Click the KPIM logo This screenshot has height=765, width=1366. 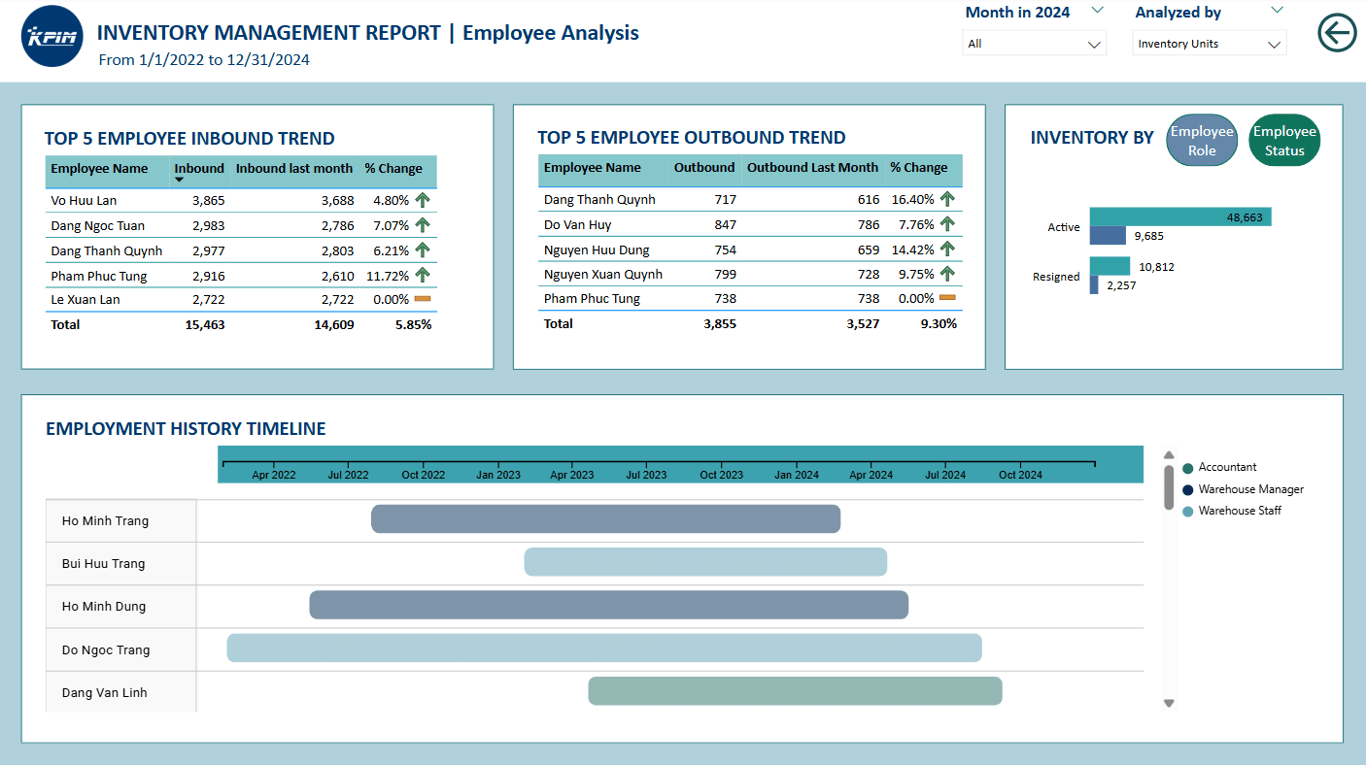(51, 36)
